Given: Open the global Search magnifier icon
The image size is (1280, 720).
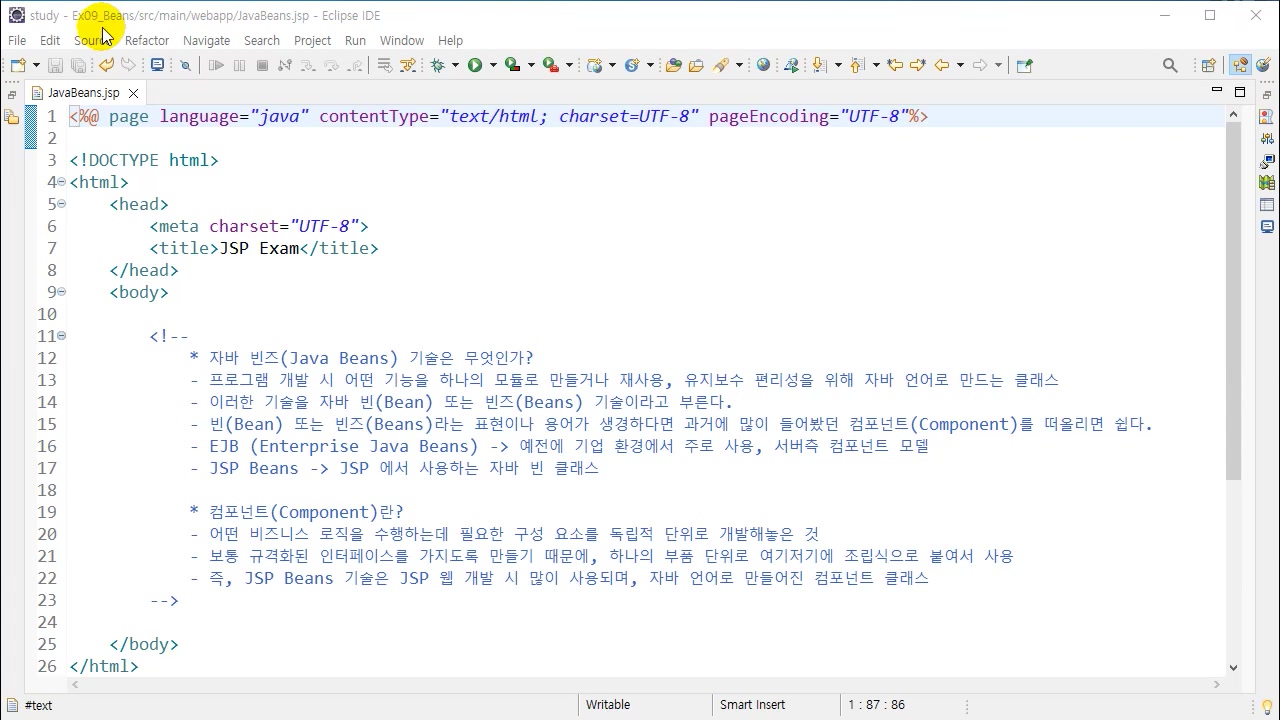Looking at the screenshot, I should 1170,64.
